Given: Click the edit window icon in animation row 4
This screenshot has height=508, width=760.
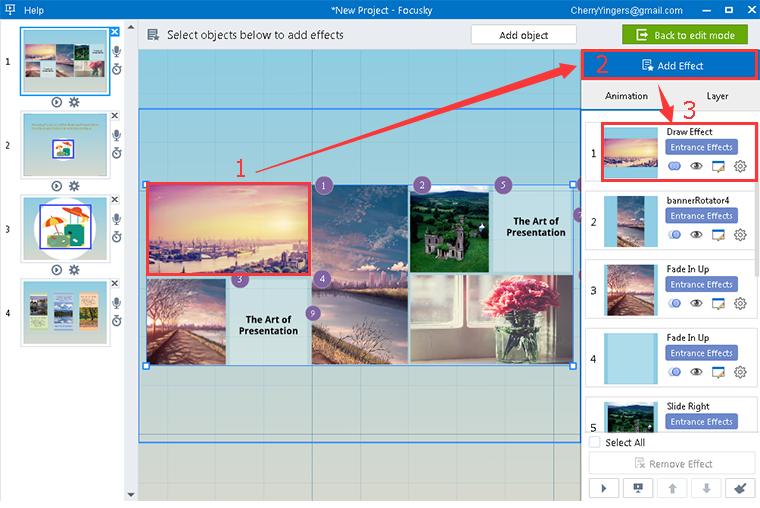Looking at the screenshot, I should [718, 372].
